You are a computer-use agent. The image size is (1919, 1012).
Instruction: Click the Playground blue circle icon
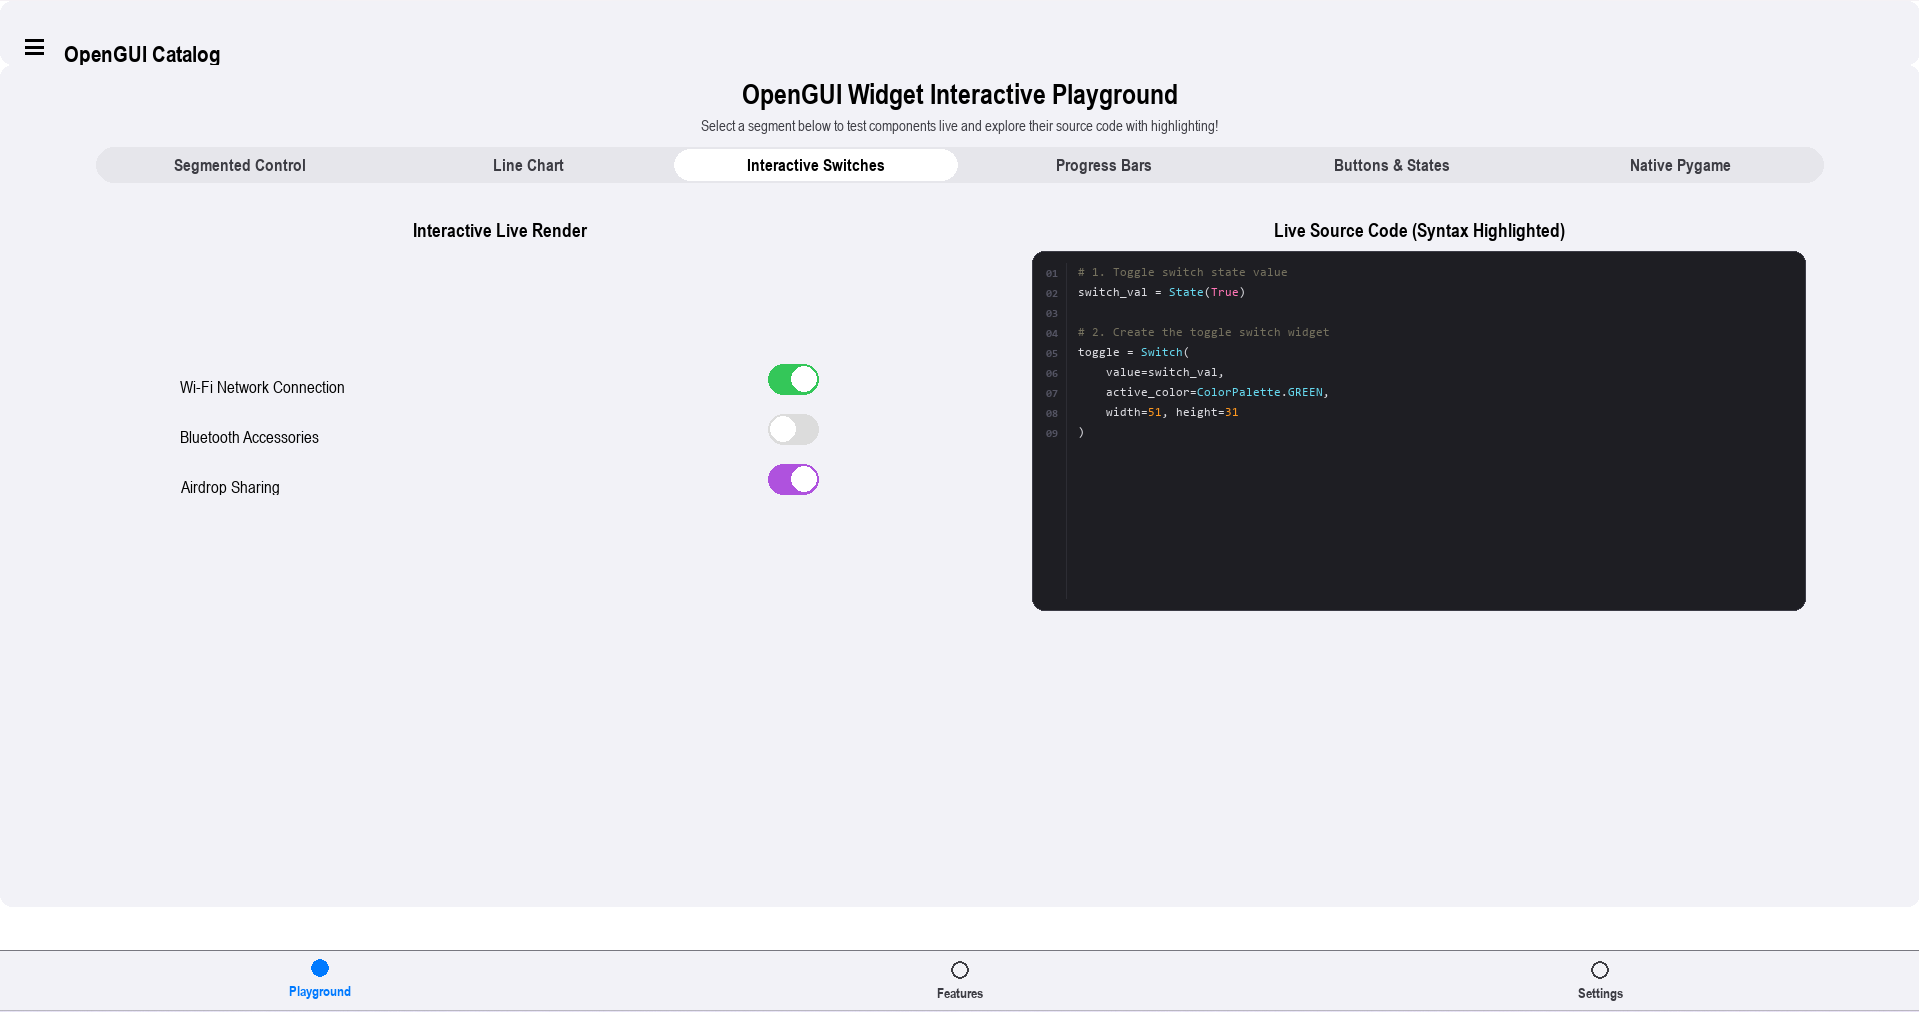320,968
